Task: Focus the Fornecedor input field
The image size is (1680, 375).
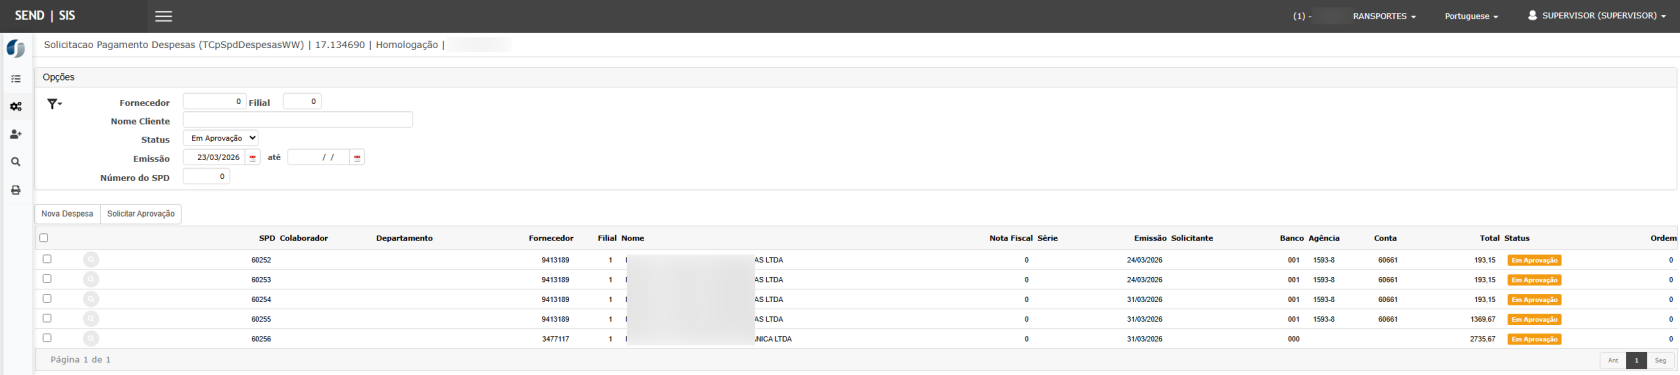Action: (x=214, y=102)
